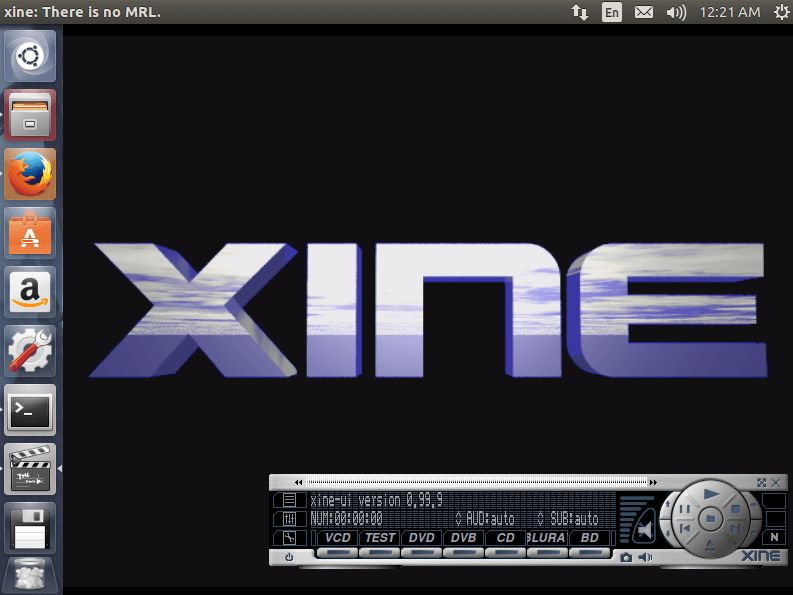Set volume on the stacked volume bars
This screenshot has height=595, width=793.
coord(631,519)
